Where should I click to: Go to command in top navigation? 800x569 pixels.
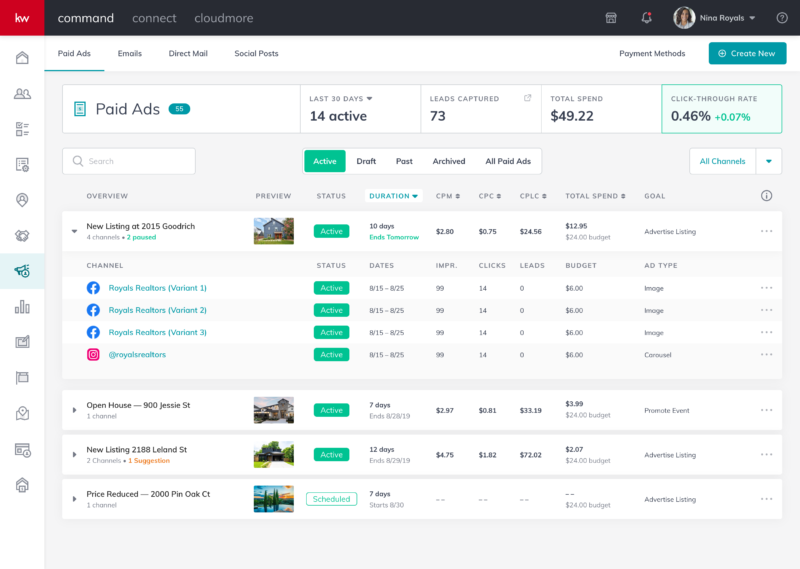click(x=86, y=18)
